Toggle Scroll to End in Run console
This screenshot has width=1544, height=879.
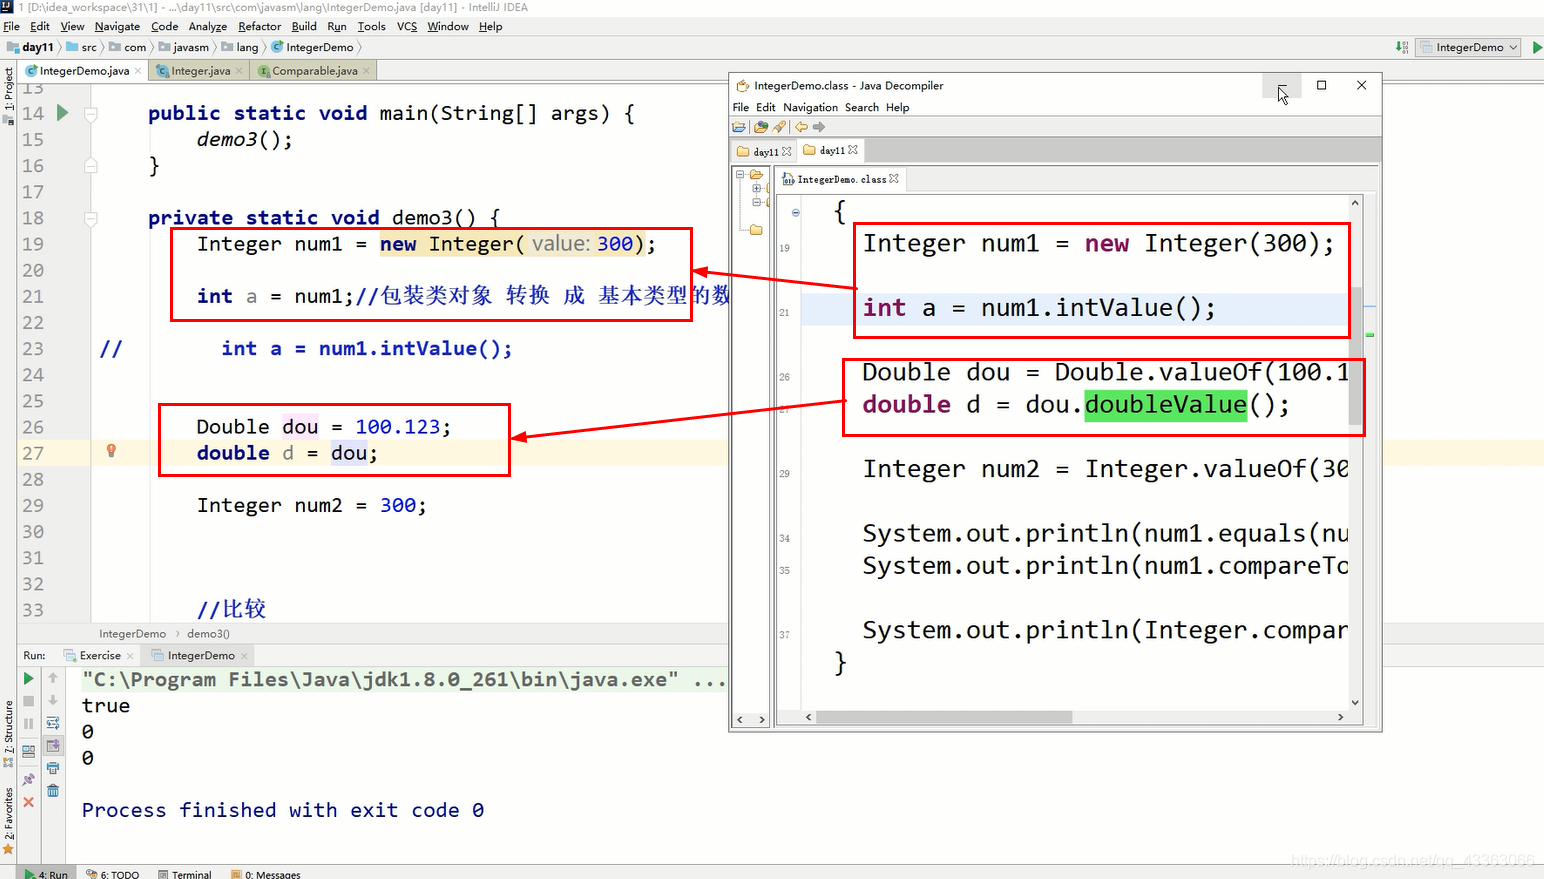pos(53,746)
